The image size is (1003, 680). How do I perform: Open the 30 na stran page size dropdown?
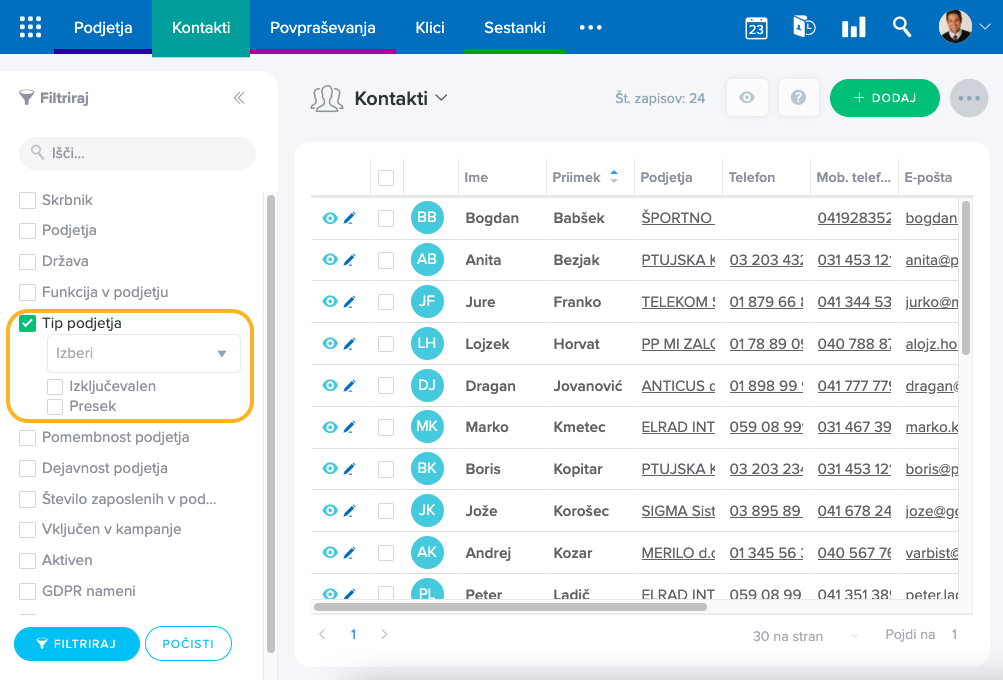tap(806, 635)
